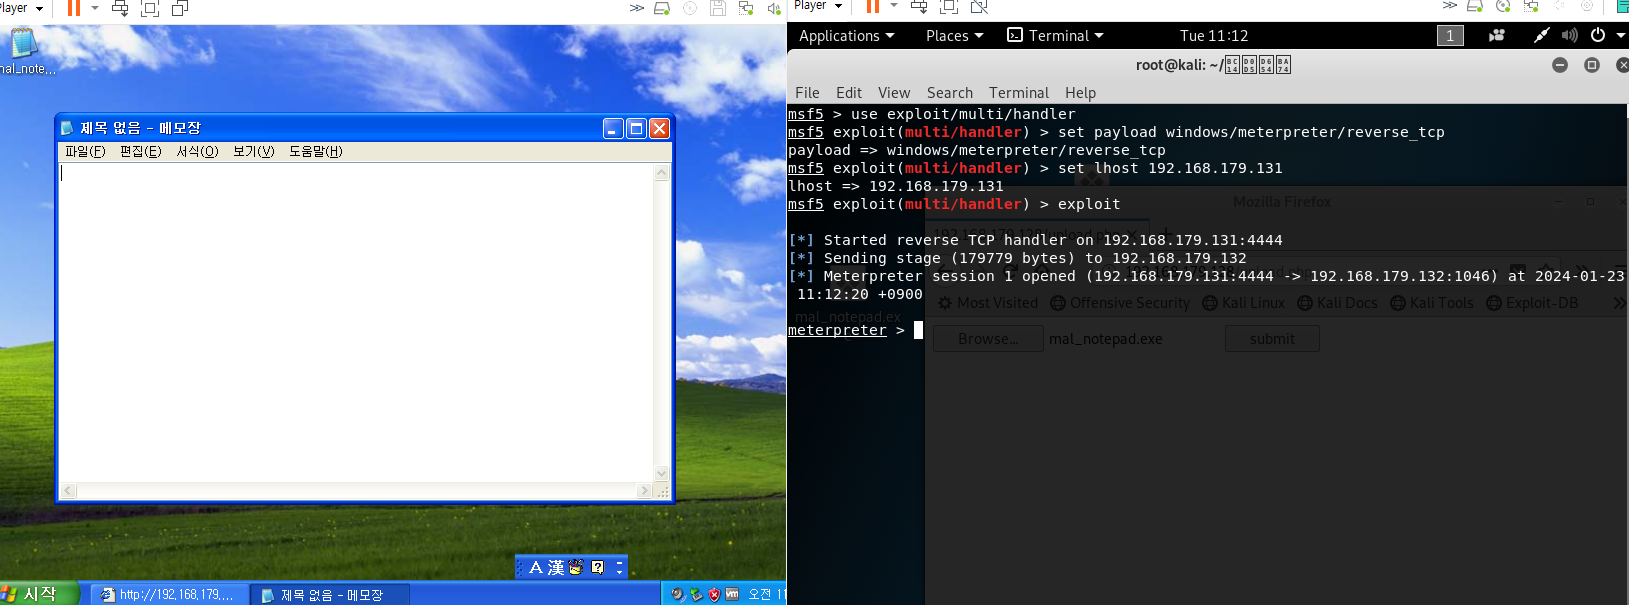The height and width of the screenshot is (605, 1629).
Task: Open the 편집(E) menu in Notepad
Action: (140, 152)
